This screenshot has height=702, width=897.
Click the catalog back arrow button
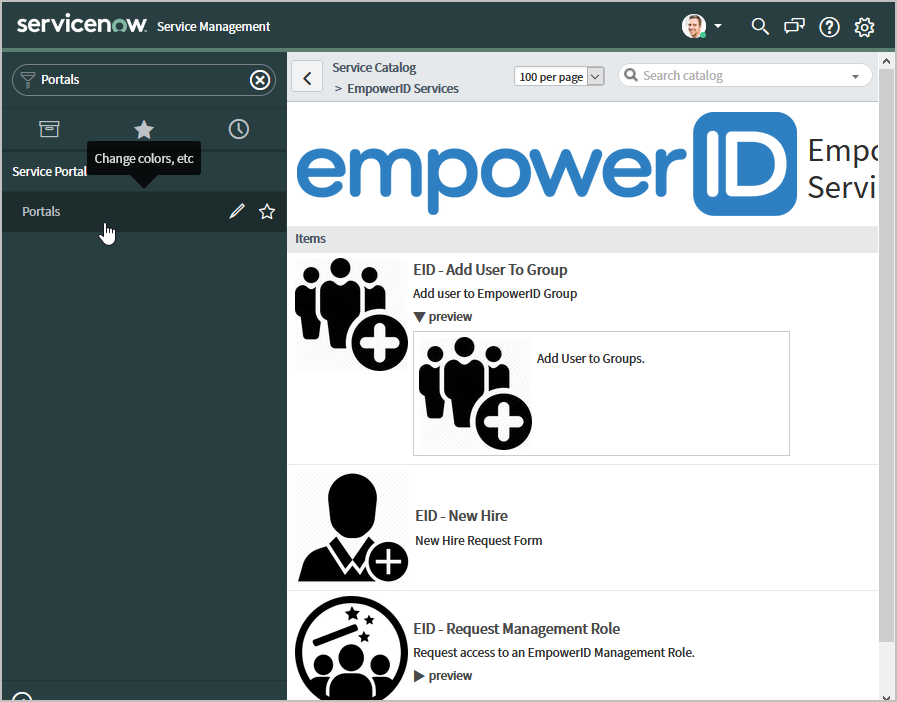coord(307,77)
